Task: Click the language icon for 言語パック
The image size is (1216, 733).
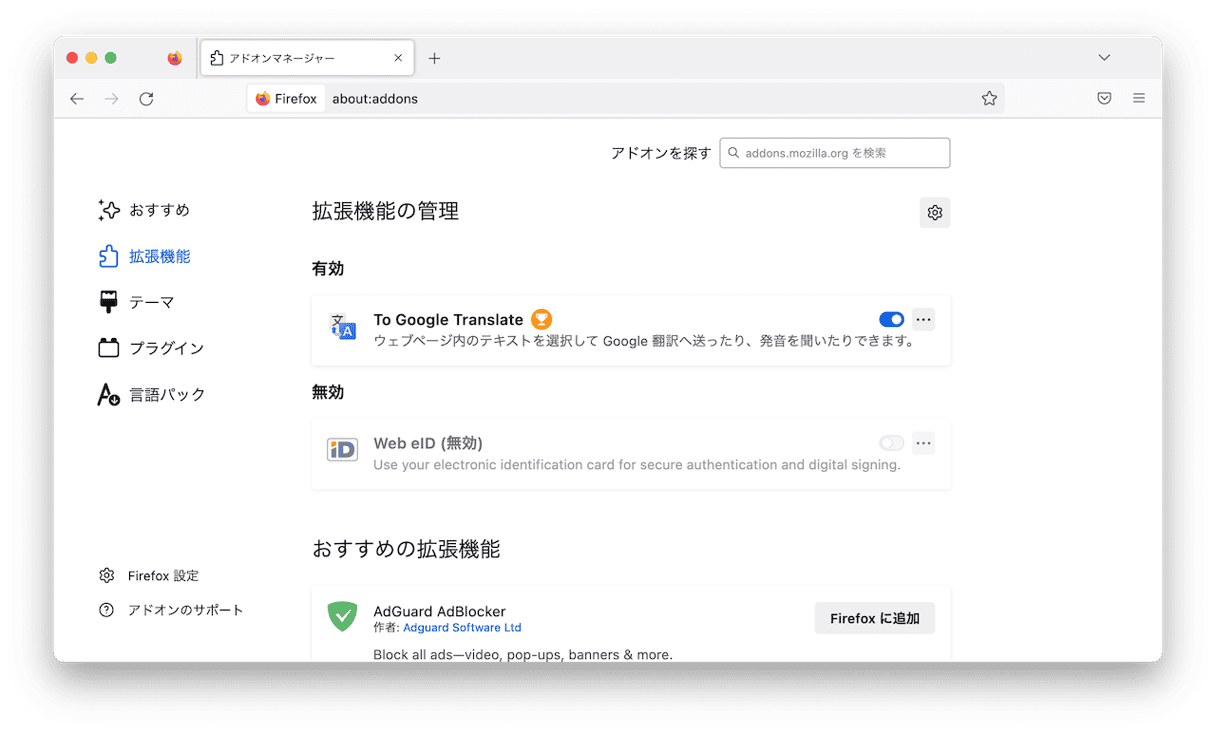Action: [108, 394]
